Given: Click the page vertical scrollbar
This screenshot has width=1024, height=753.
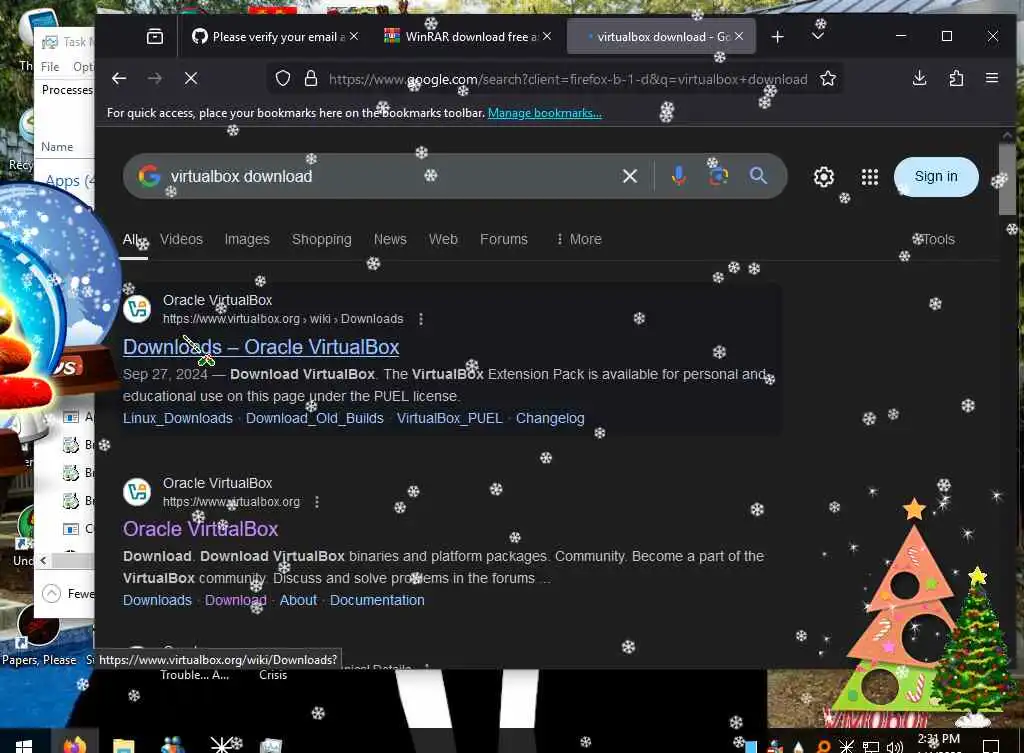Looking at the screenshot, I should 1007,178.
